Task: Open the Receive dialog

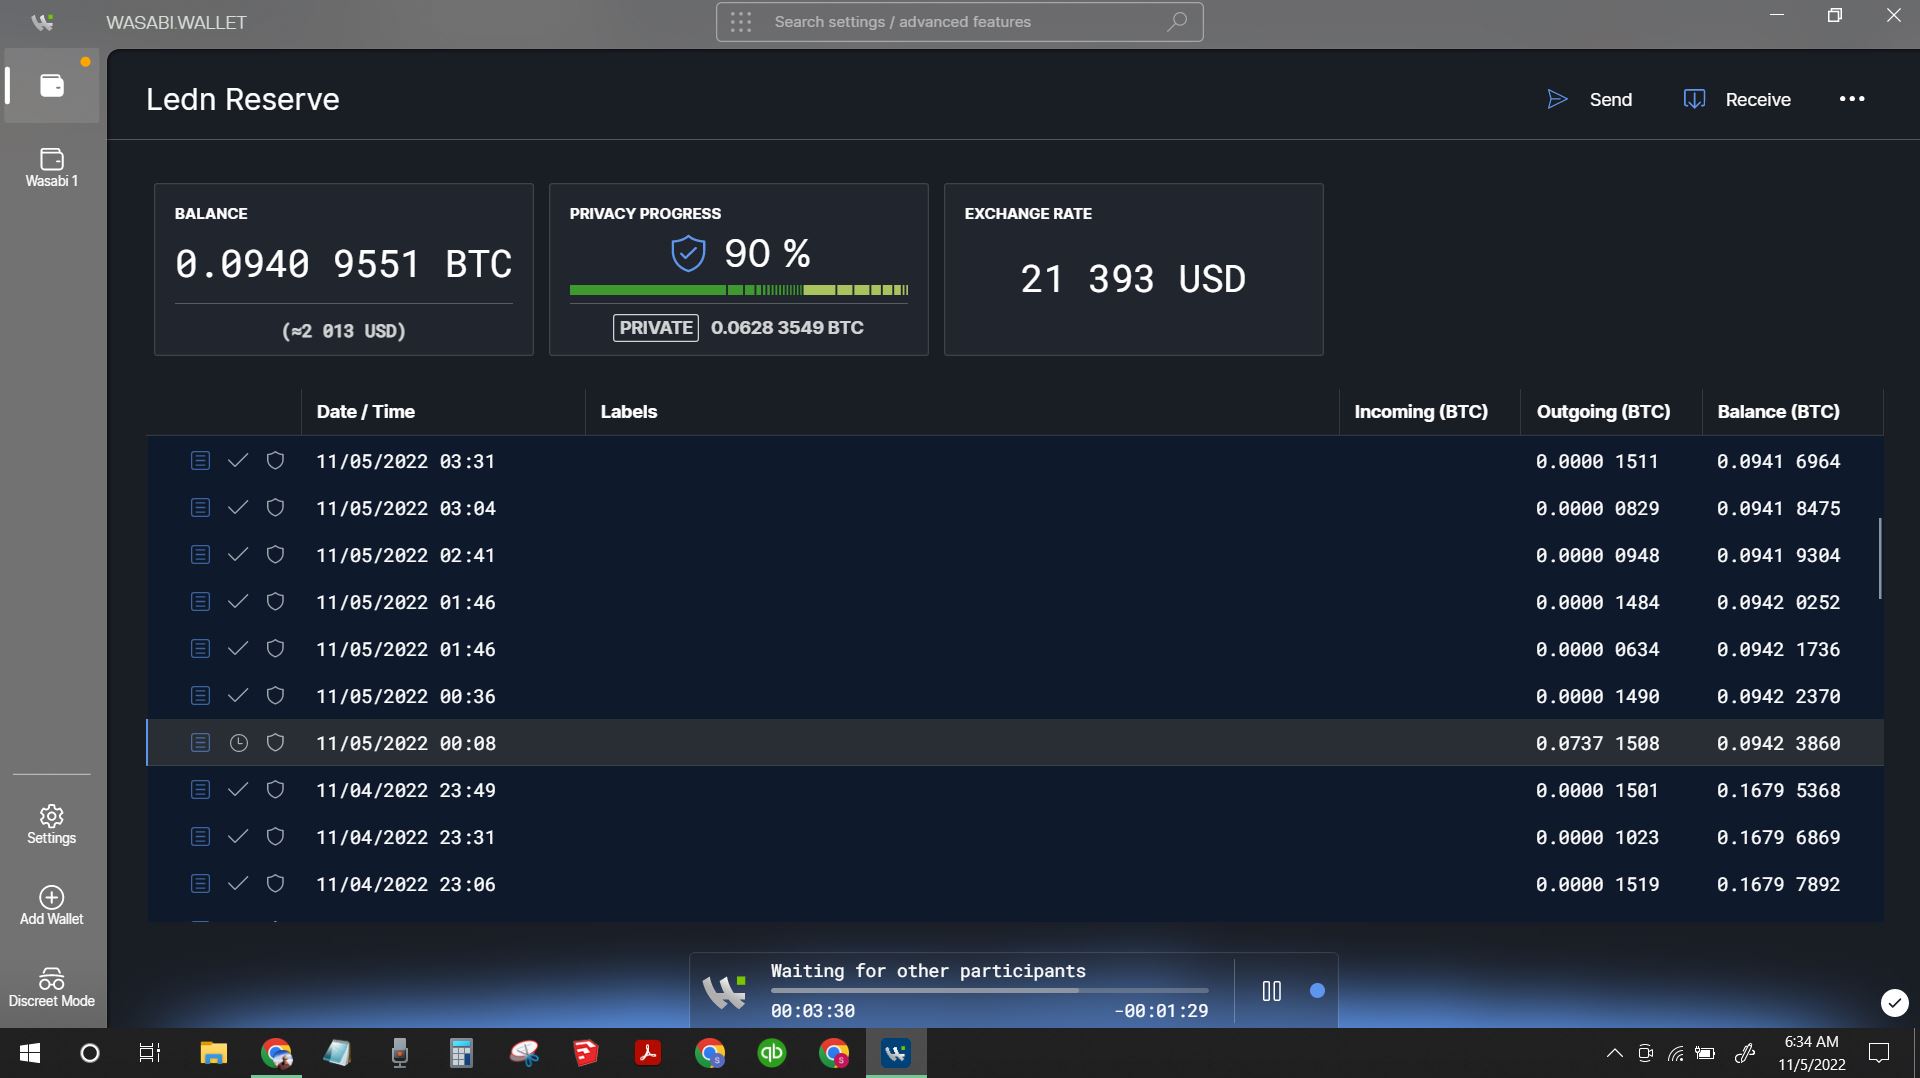Action: [x=1738, y=99]
